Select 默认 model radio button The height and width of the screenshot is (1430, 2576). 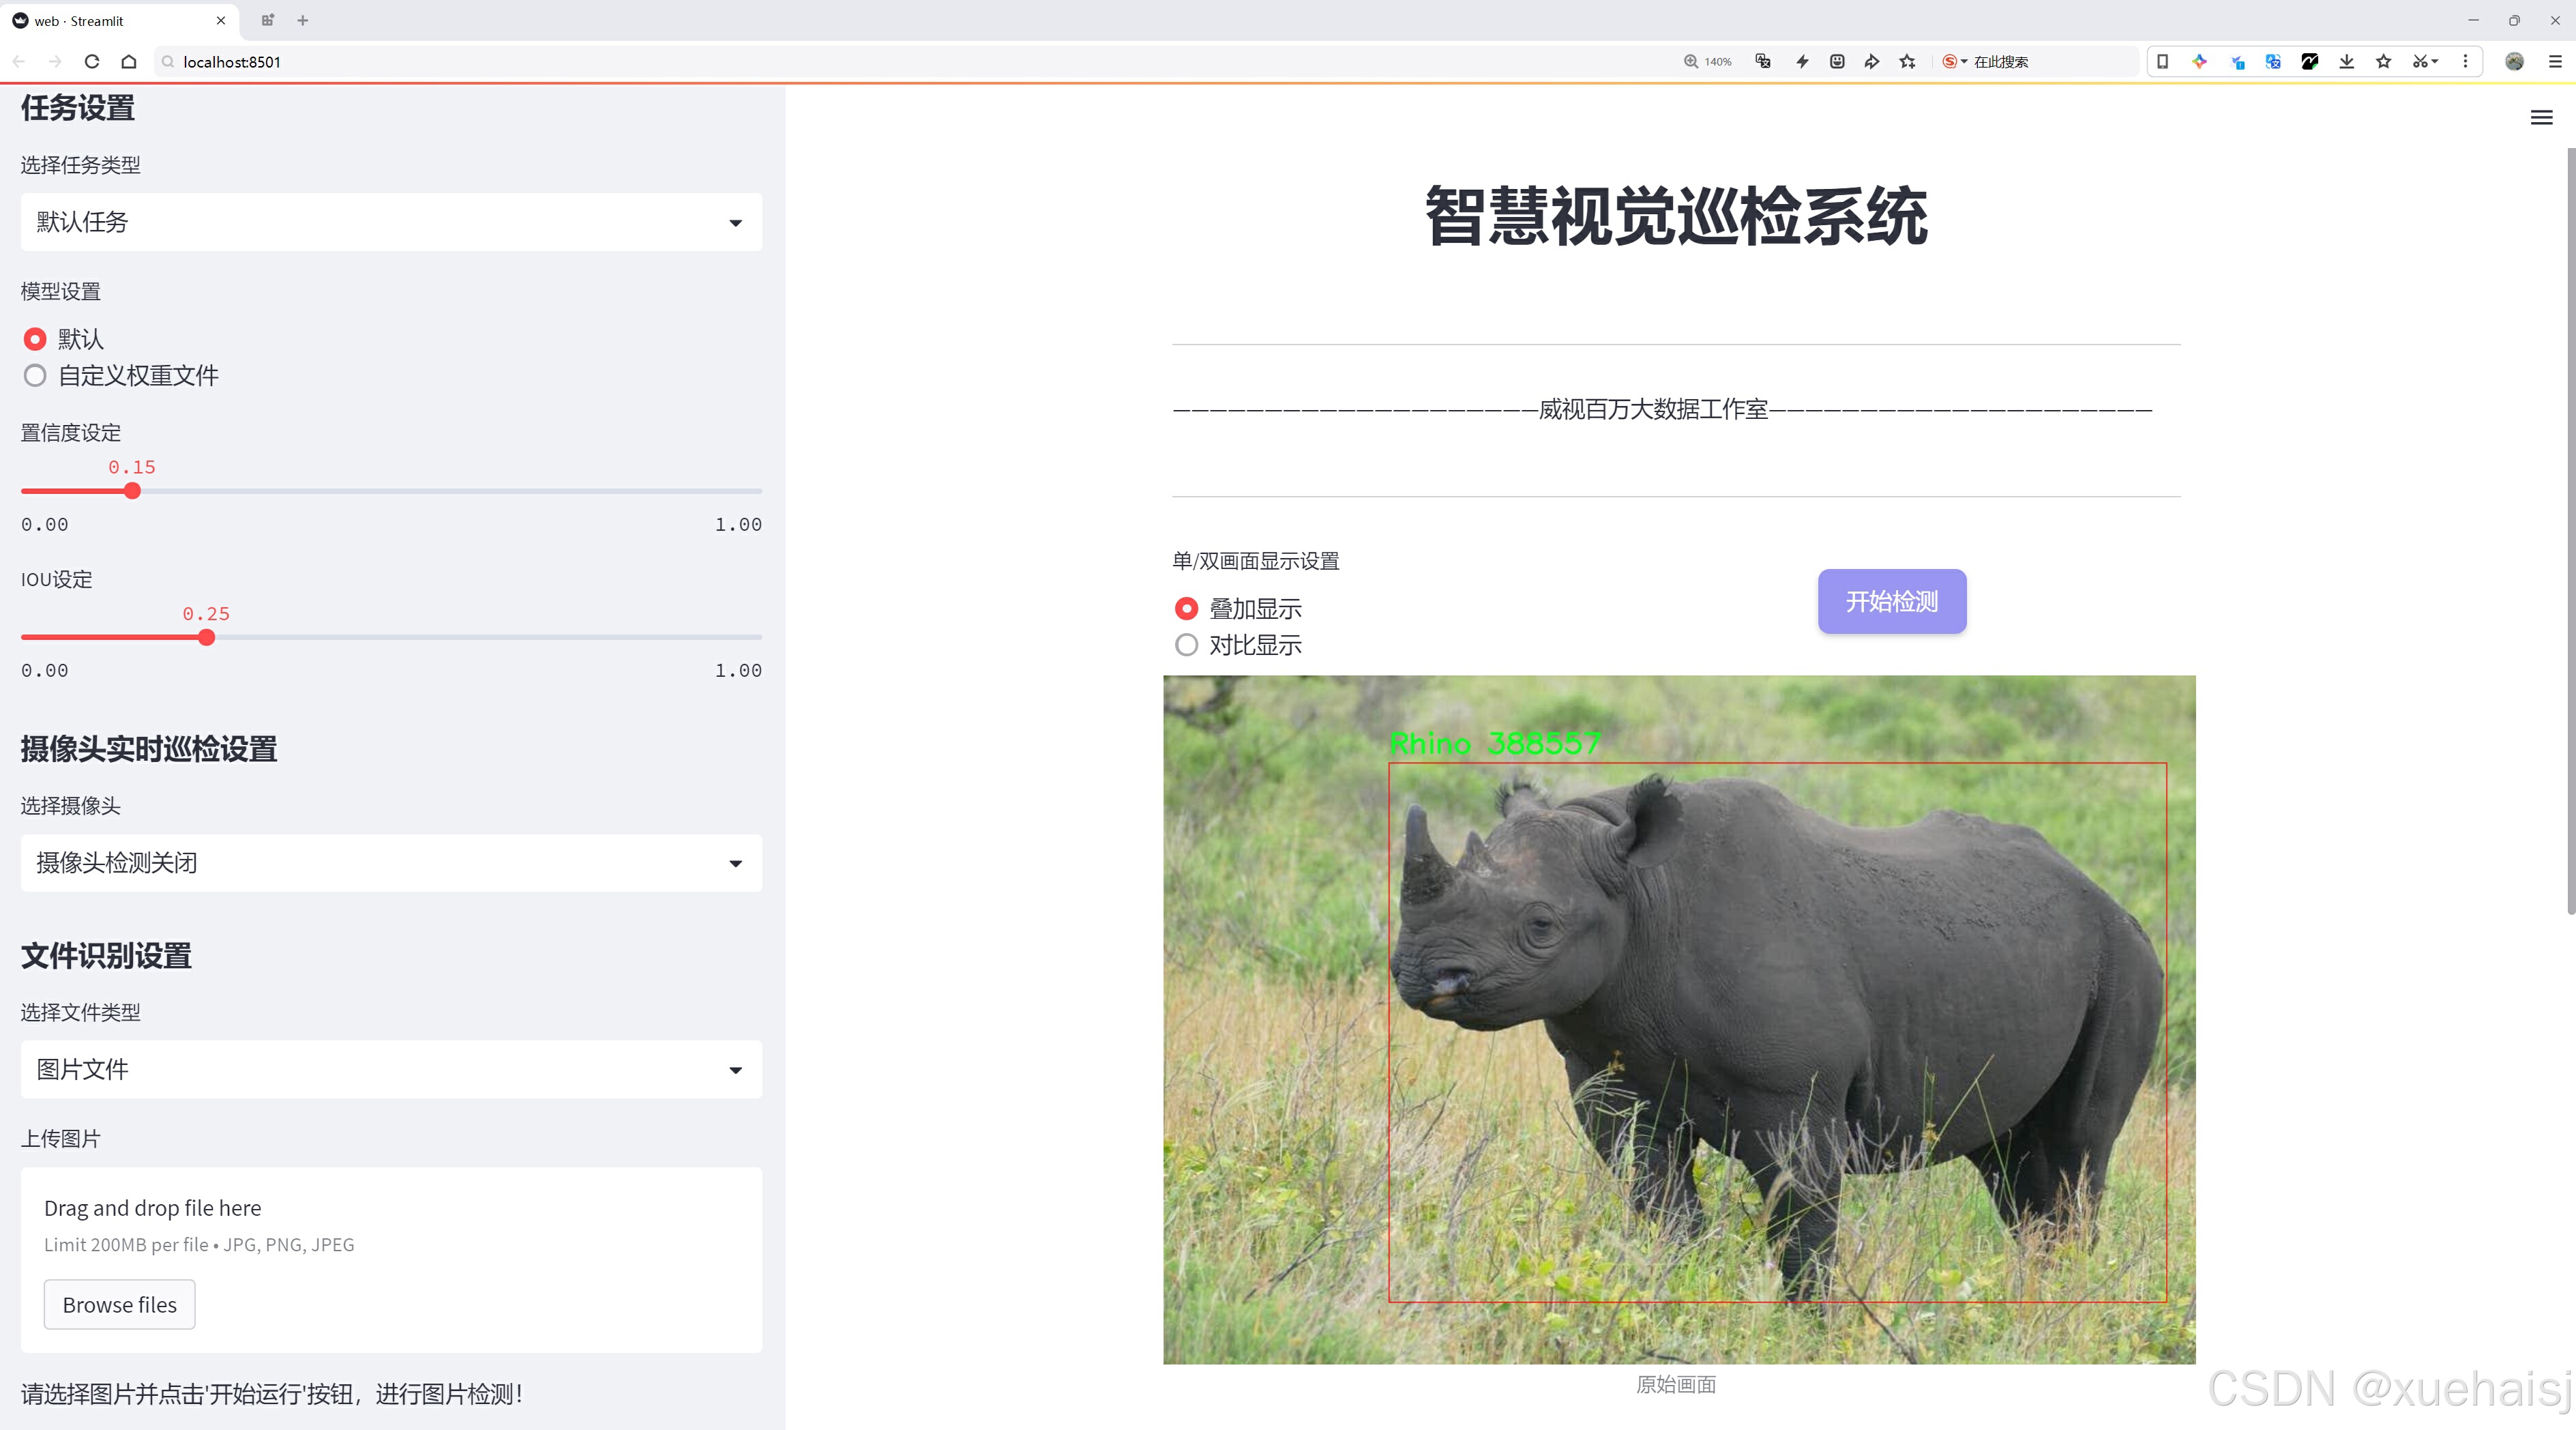tap(35, 340)
